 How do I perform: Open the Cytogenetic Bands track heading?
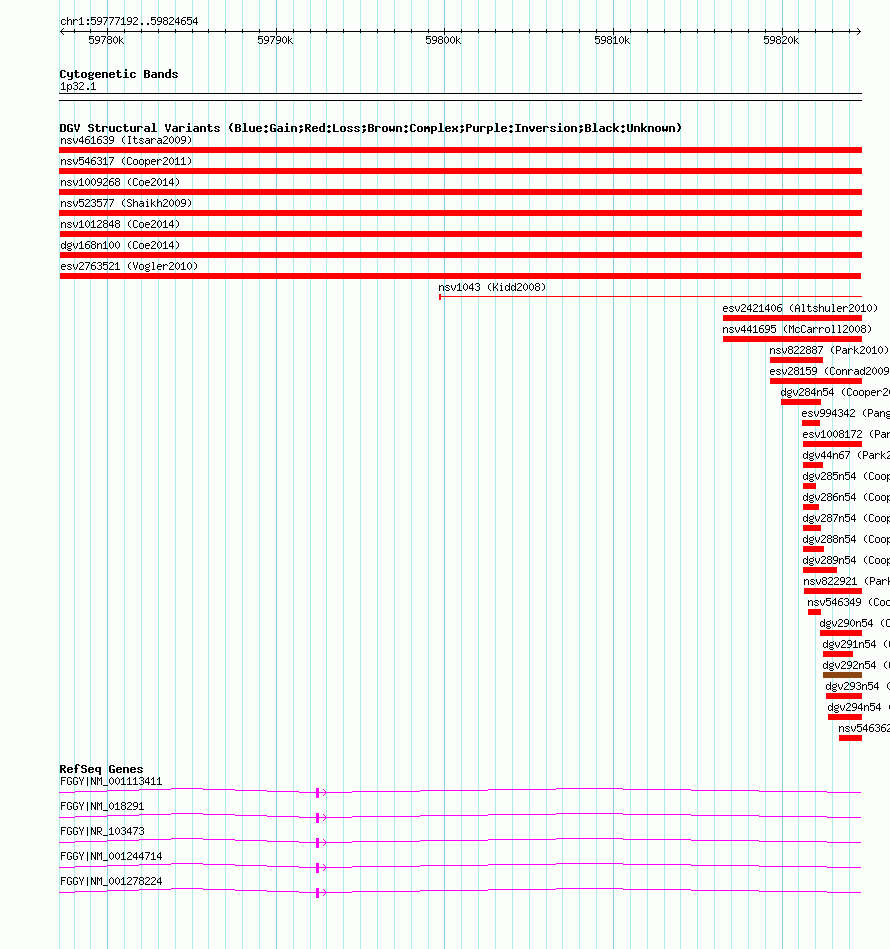click(119, 74)
